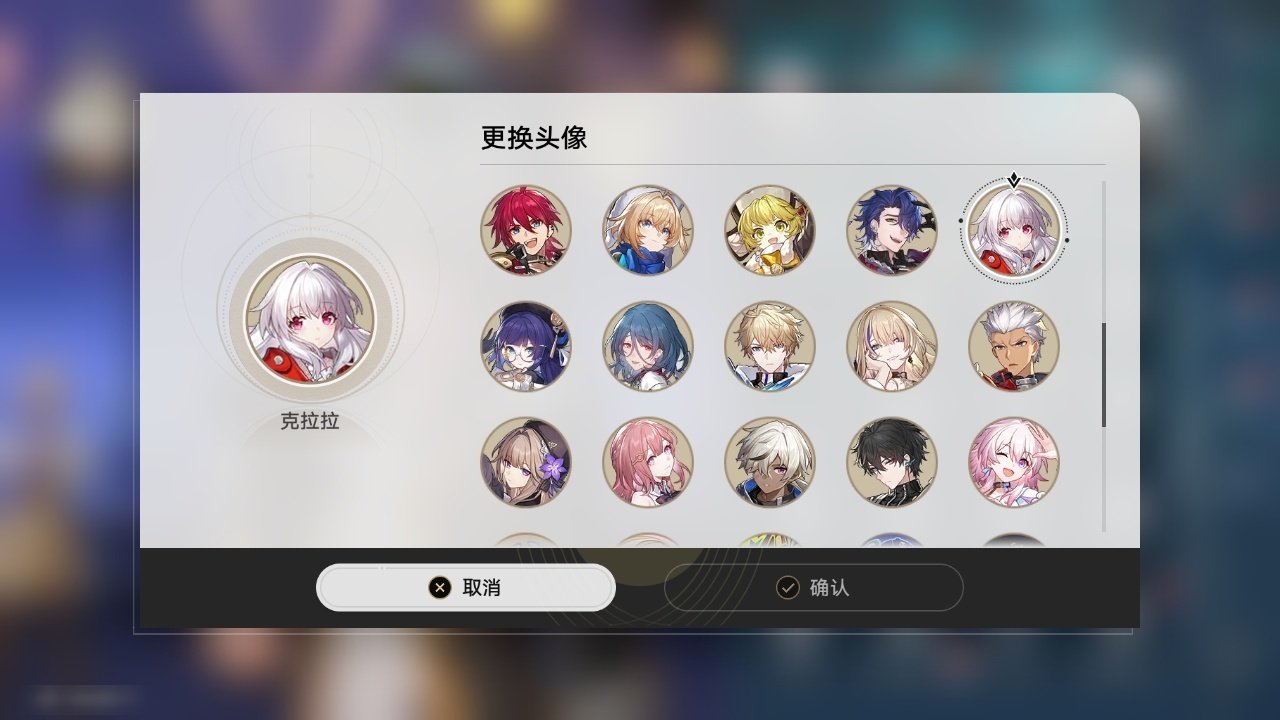Select the silver-haired dark-skinned avatar in red
The height and width of the screenshot is (720, 1280).
[1013, 346]
